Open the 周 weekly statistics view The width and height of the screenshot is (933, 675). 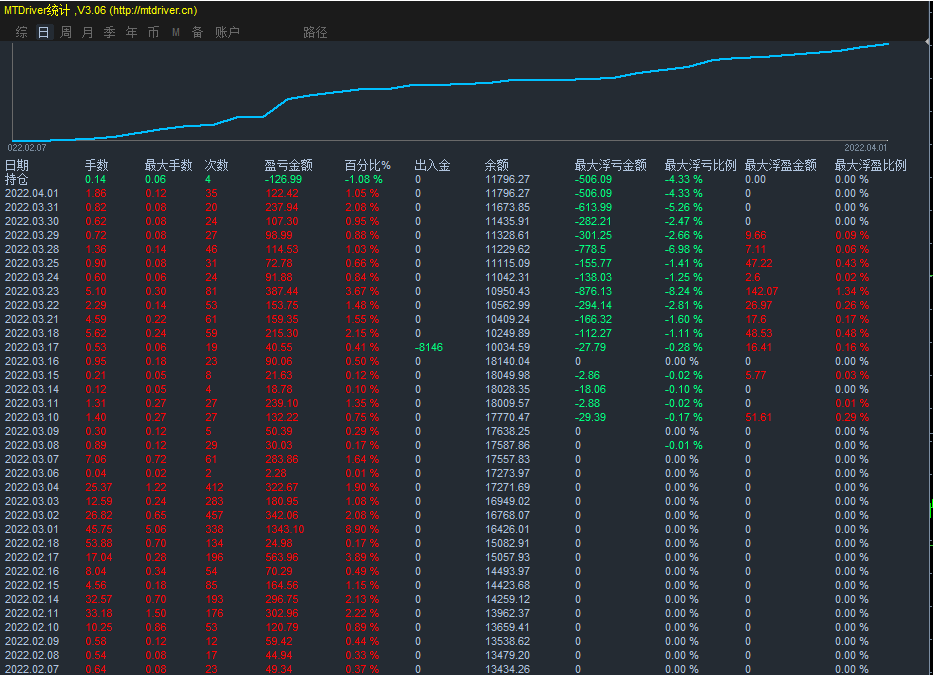[x=66, y=32]
